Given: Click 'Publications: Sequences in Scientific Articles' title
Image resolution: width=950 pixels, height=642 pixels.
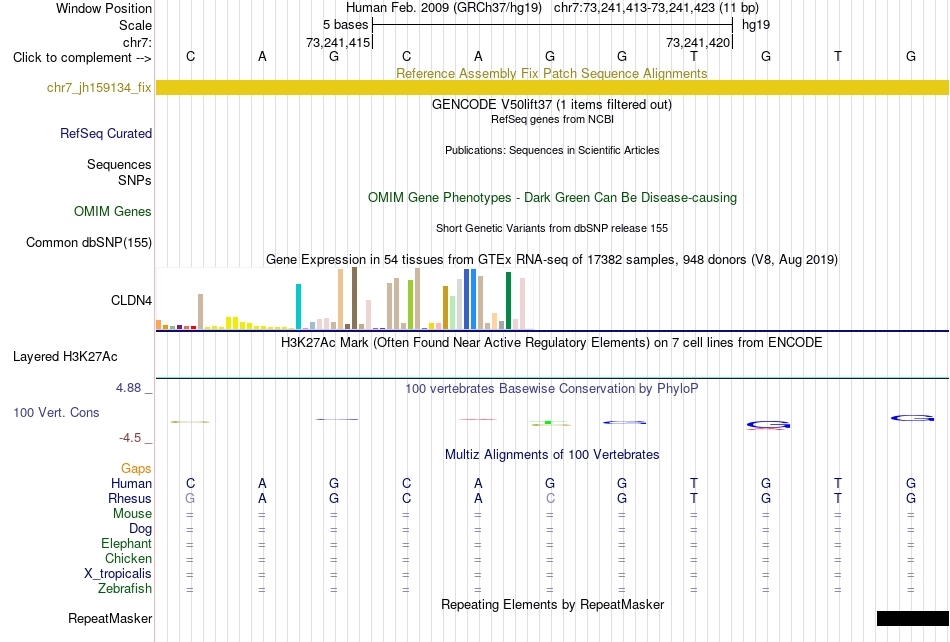Looking at the screenshot, I should click(552, 150).
